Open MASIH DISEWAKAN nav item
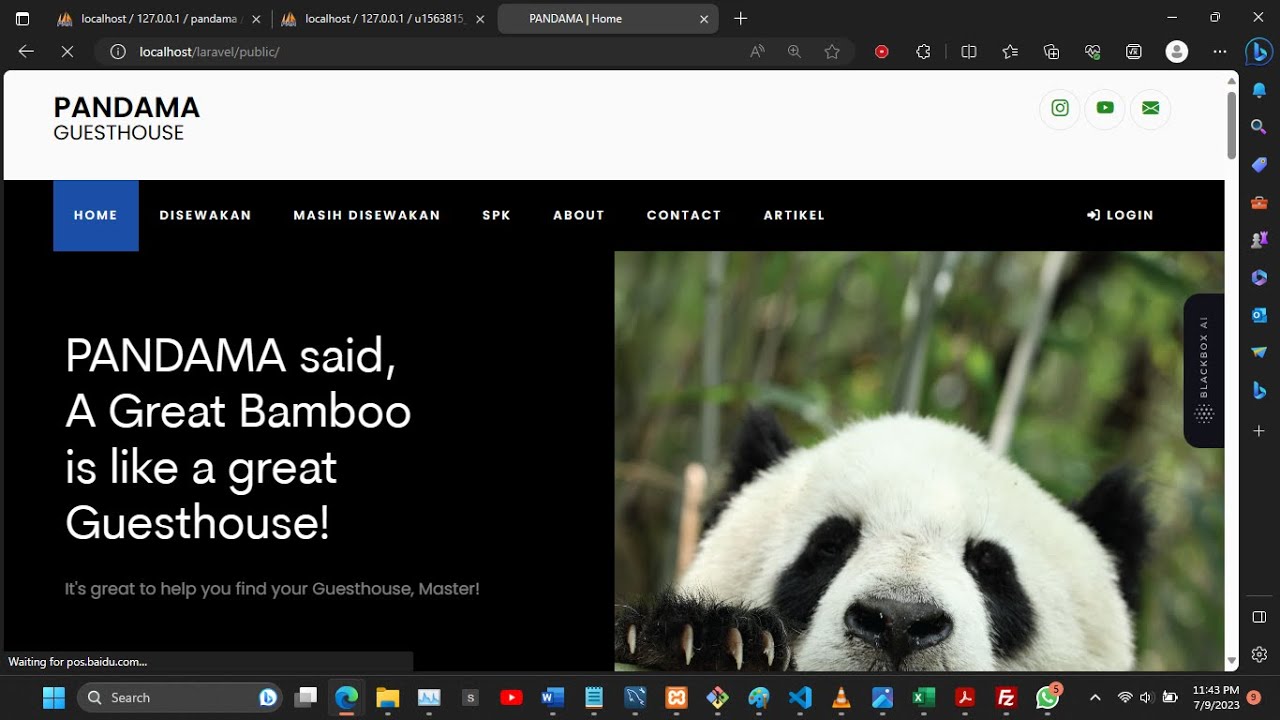Screen dimensions: 1280x720 click(367, 215)
